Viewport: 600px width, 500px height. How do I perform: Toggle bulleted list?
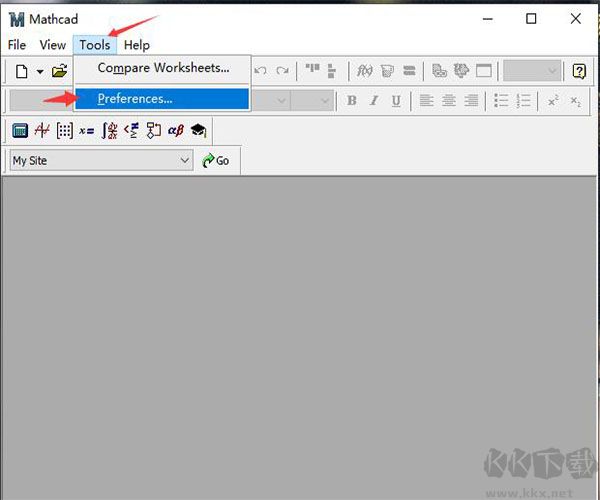coord(501,101)
